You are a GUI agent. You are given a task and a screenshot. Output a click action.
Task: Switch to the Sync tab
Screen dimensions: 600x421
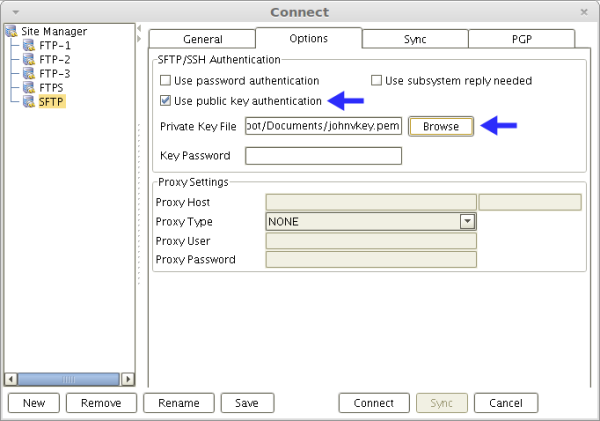(414, 39)
